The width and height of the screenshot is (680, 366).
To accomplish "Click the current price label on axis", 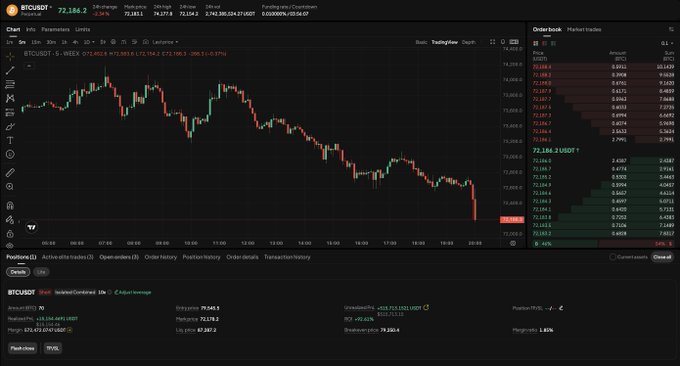I will click(512, 220).
